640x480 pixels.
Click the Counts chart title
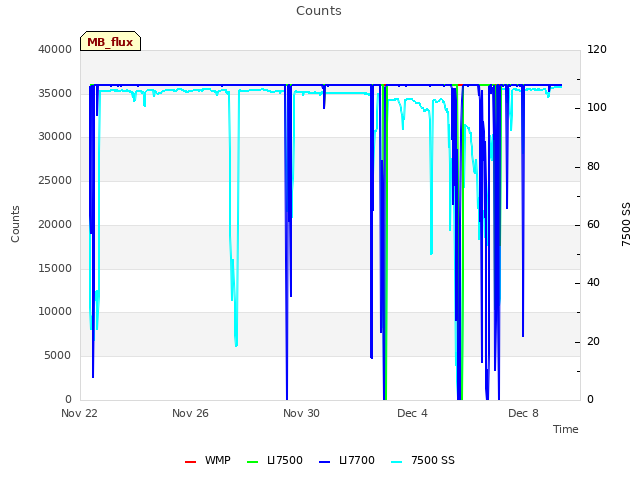[319, 11]
